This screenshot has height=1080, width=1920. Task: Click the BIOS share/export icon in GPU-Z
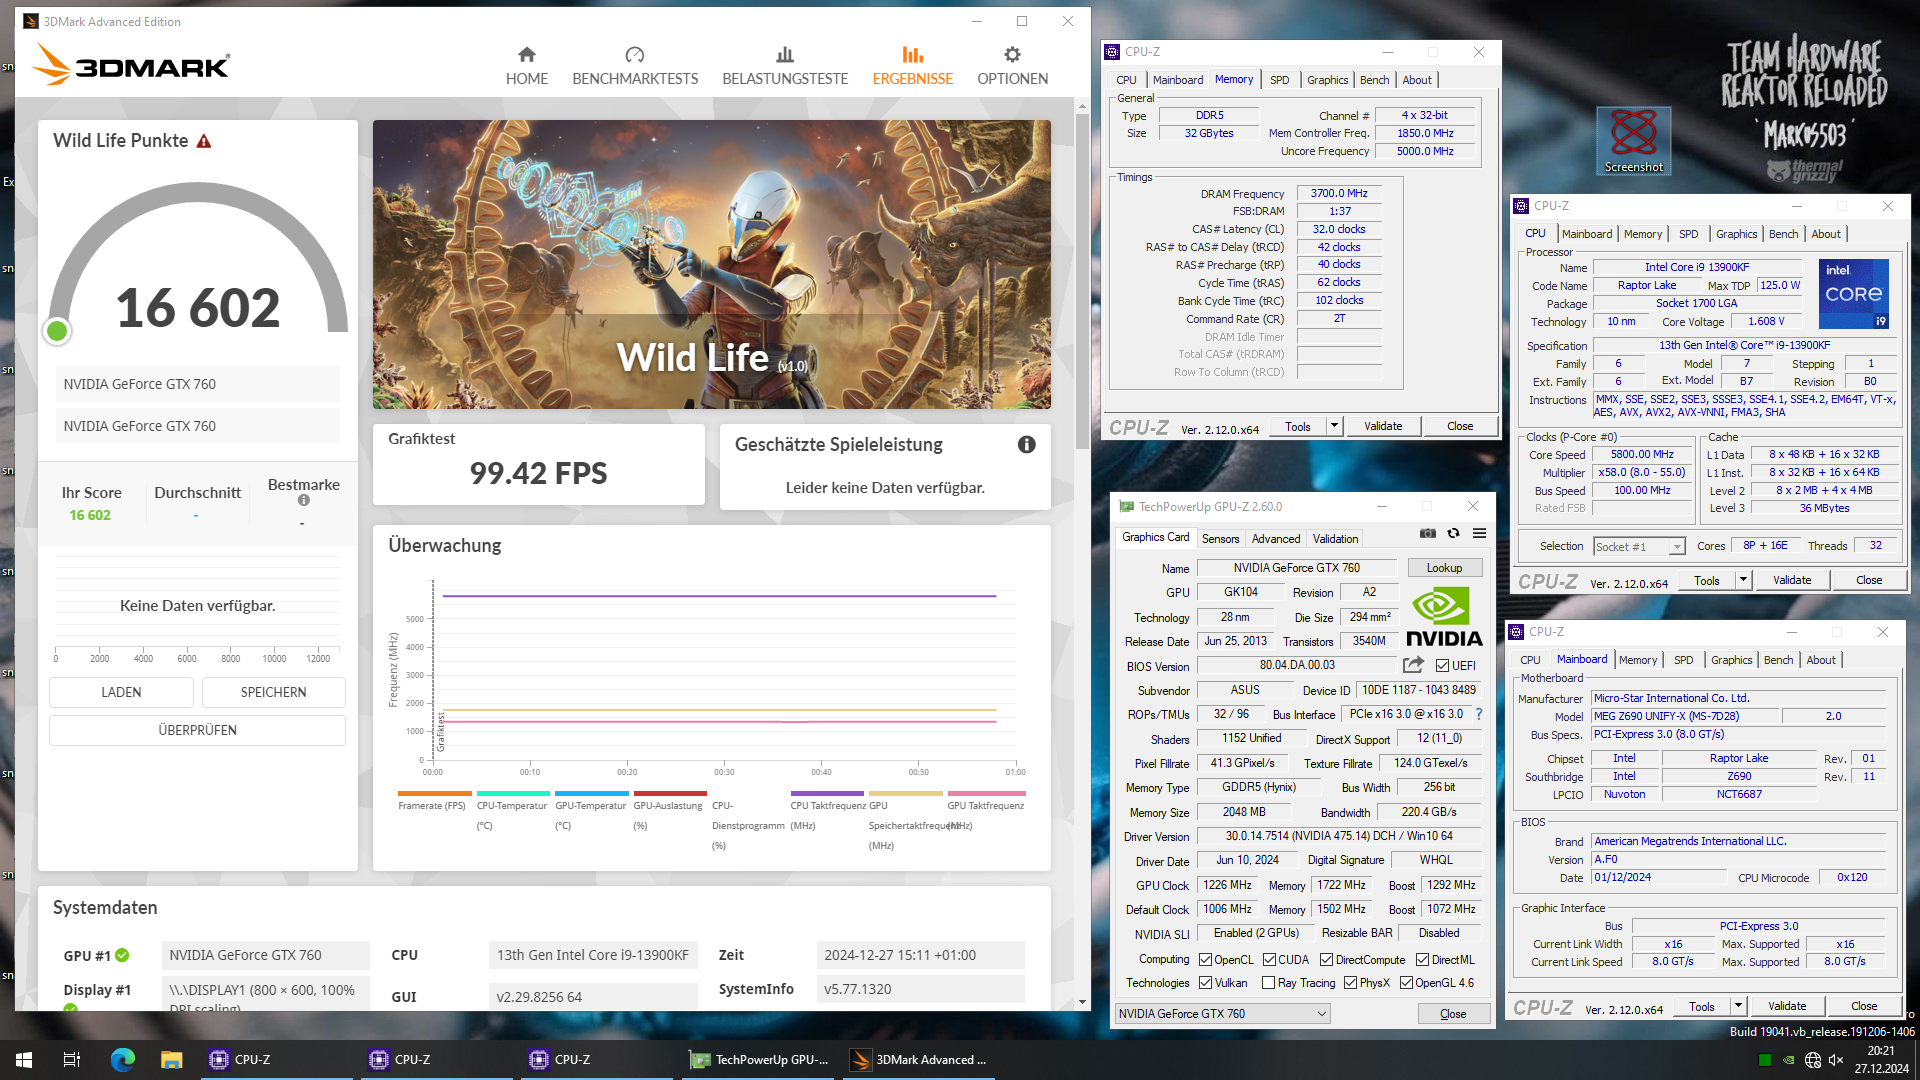pyautogui.click(x=1413, y=665)
